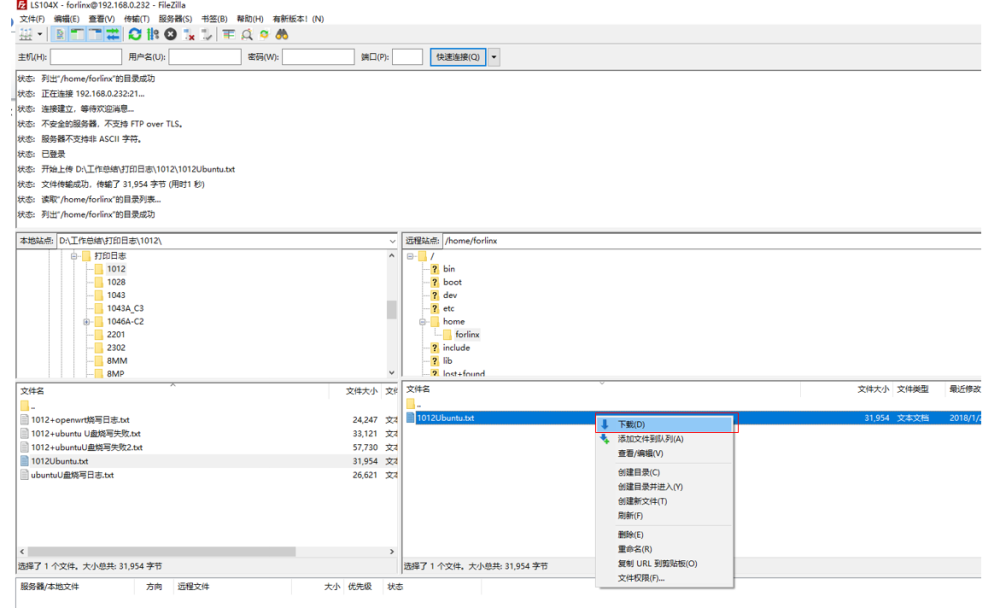The image size is (1000, 608).
Task: Click the local file list horizontal scrollbar
Action: tap(200, 551)
